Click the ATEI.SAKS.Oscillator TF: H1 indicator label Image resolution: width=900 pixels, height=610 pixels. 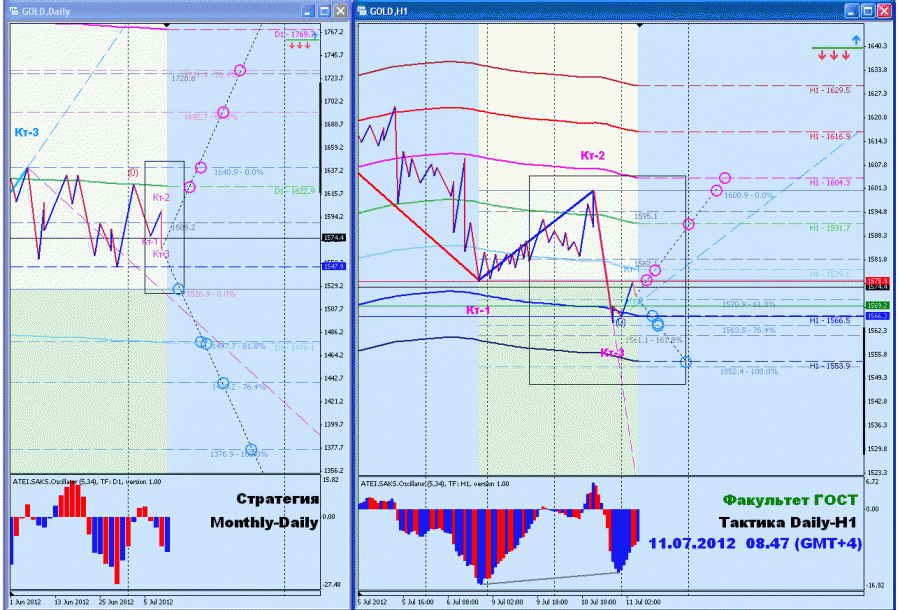click(x=435, y=484)
